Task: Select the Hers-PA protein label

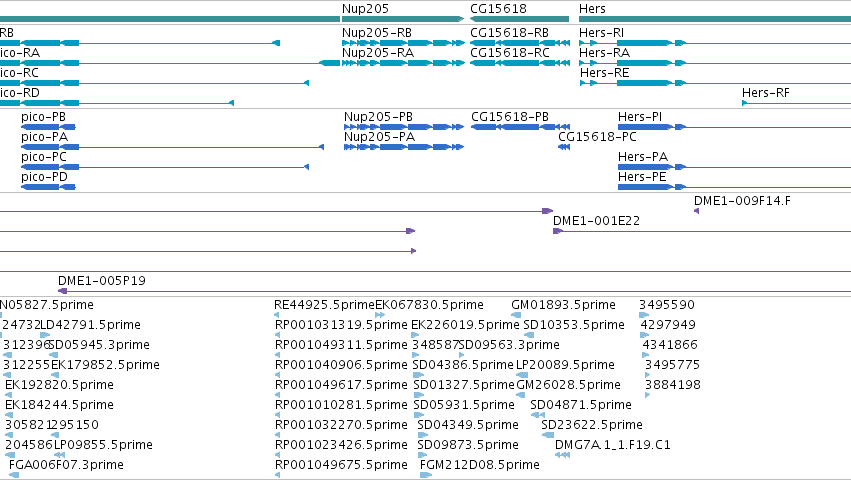Action: click(x=643, y=157)
